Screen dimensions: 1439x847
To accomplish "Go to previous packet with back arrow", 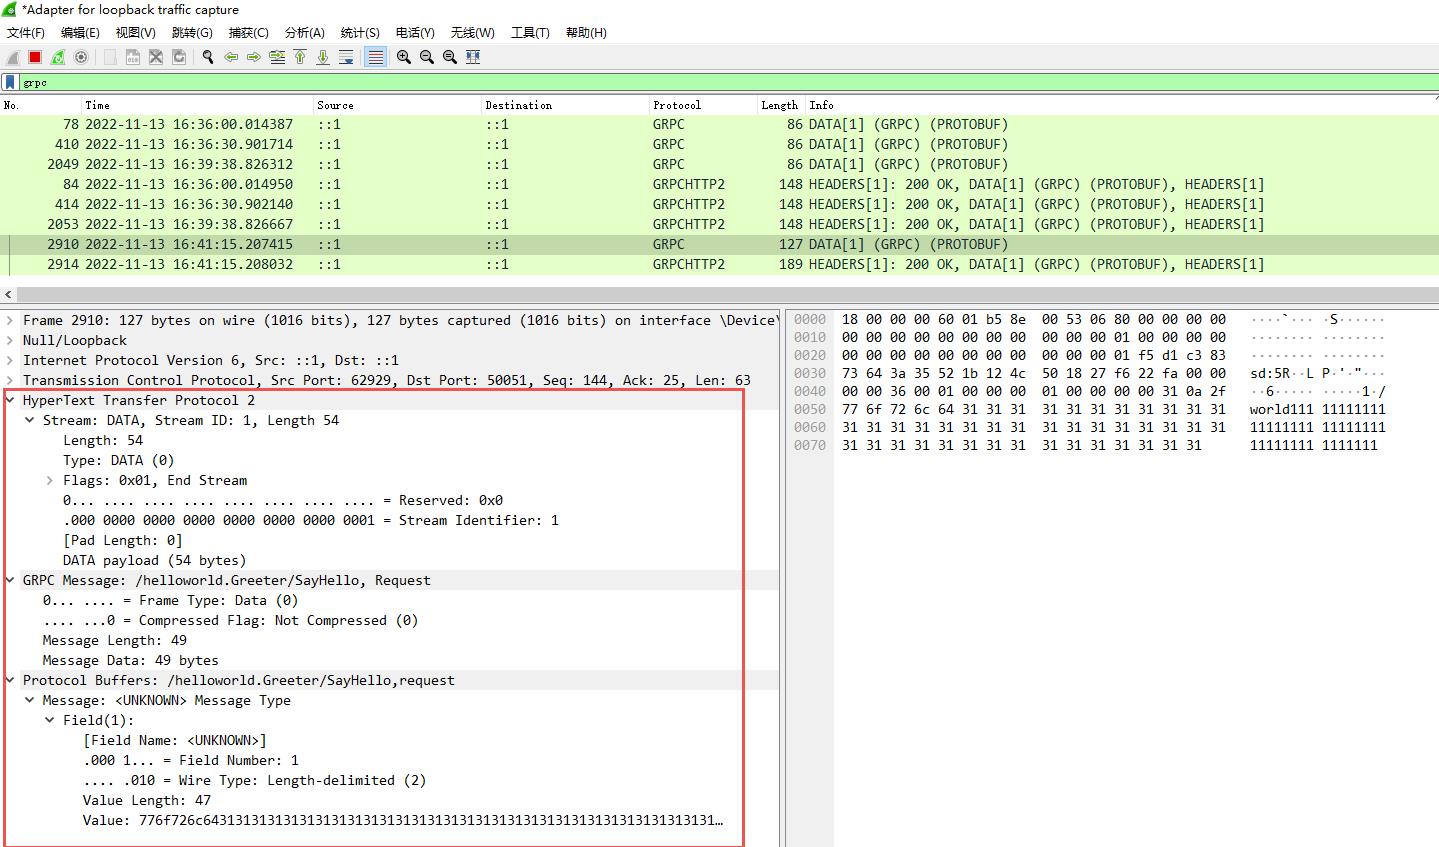I will (231, 57).
